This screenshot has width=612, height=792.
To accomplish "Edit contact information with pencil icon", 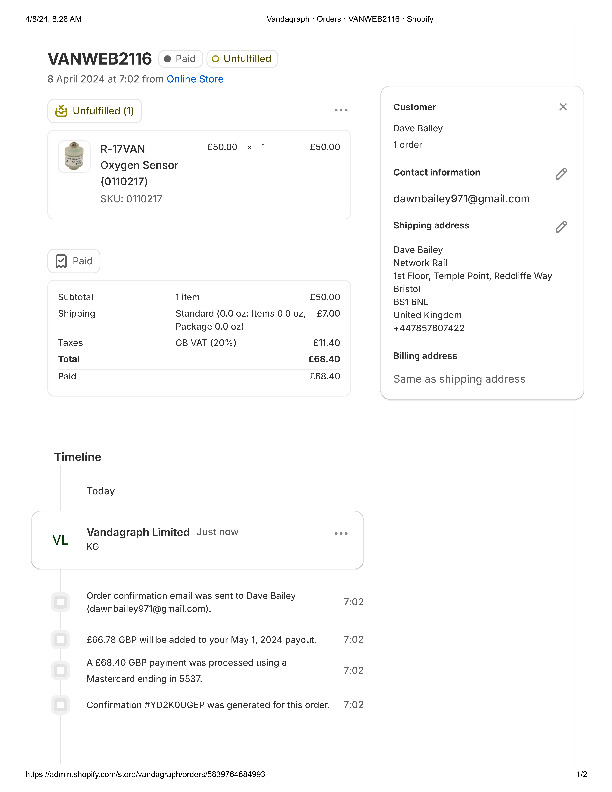I will (x=561, y=174).
